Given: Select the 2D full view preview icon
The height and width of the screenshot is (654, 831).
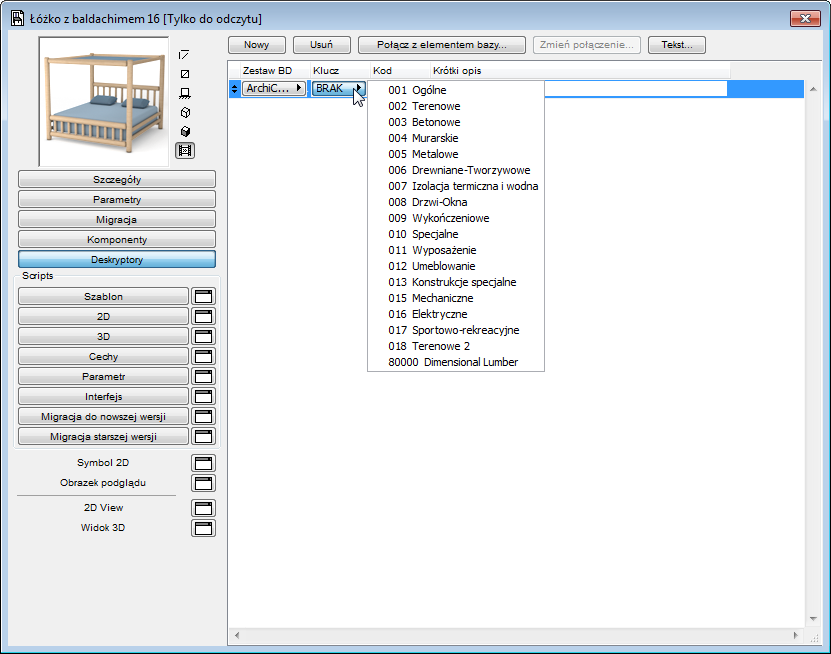Looking at the screenshot, I should pos(185,74).
